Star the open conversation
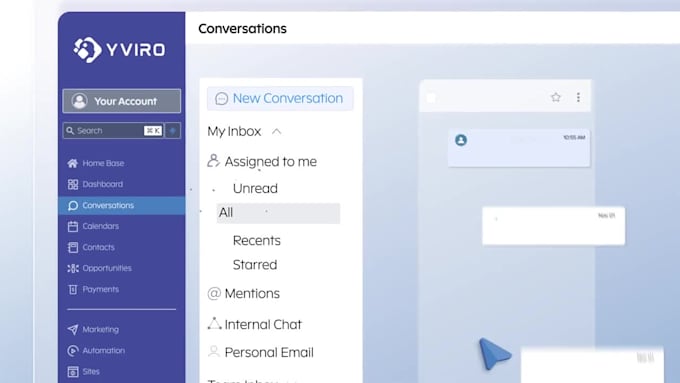This screenshot has height=383, width=680. 556,97
